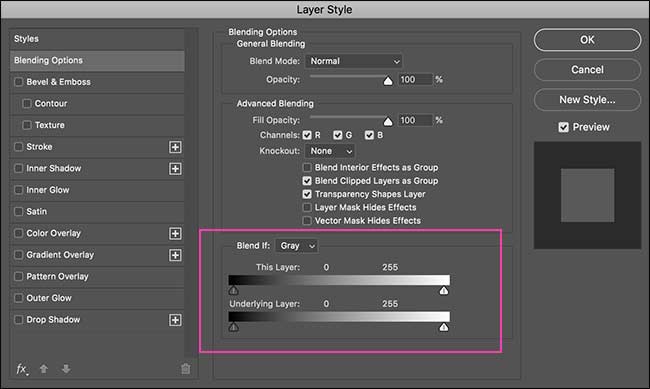
Task: Confirm with the OK button
Action: pyautogui.click(x=587, y=40)
